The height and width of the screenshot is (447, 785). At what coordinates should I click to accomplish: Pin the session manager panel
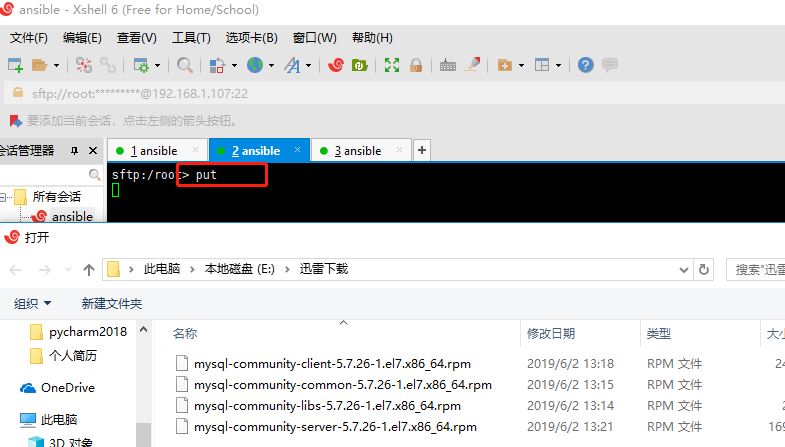[x=74, y=151]
